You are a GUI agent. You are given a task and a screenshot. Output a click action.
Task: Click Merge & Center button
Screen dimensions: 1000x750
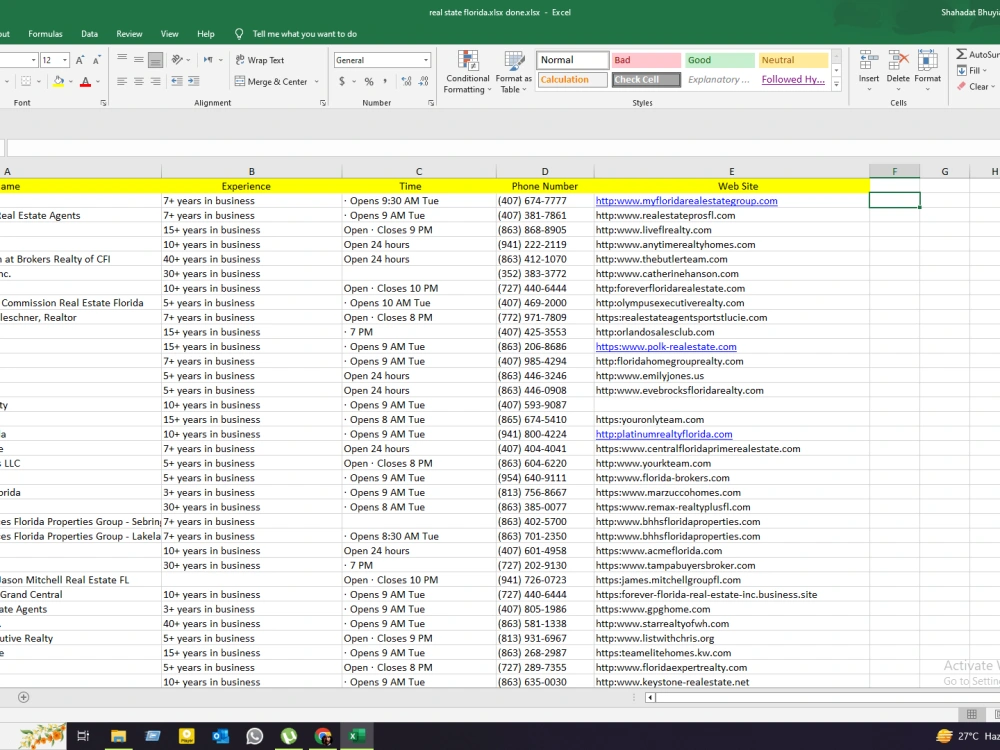[271, 82]
